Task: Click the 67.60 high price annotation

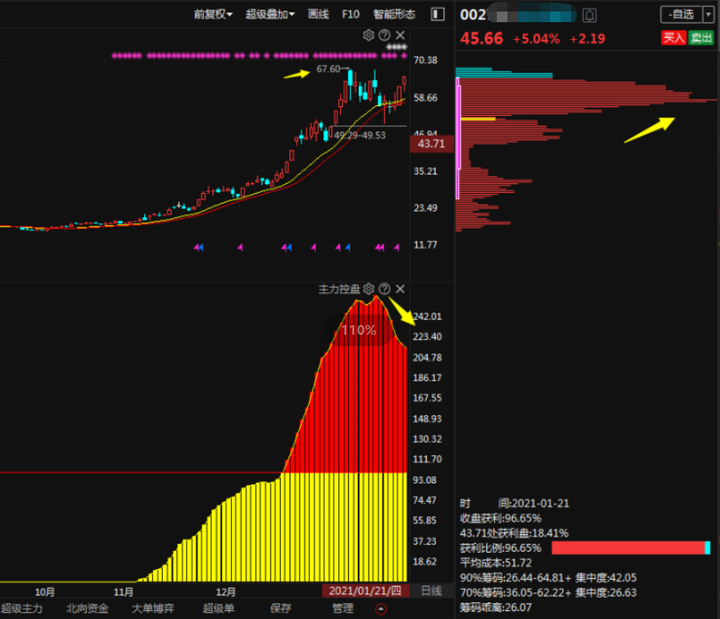Action: point(328,69)
